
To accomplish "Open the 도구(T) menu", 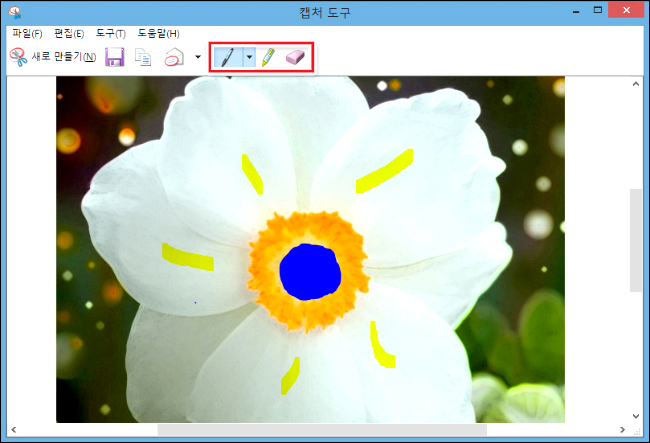I will tap(111, 34).
